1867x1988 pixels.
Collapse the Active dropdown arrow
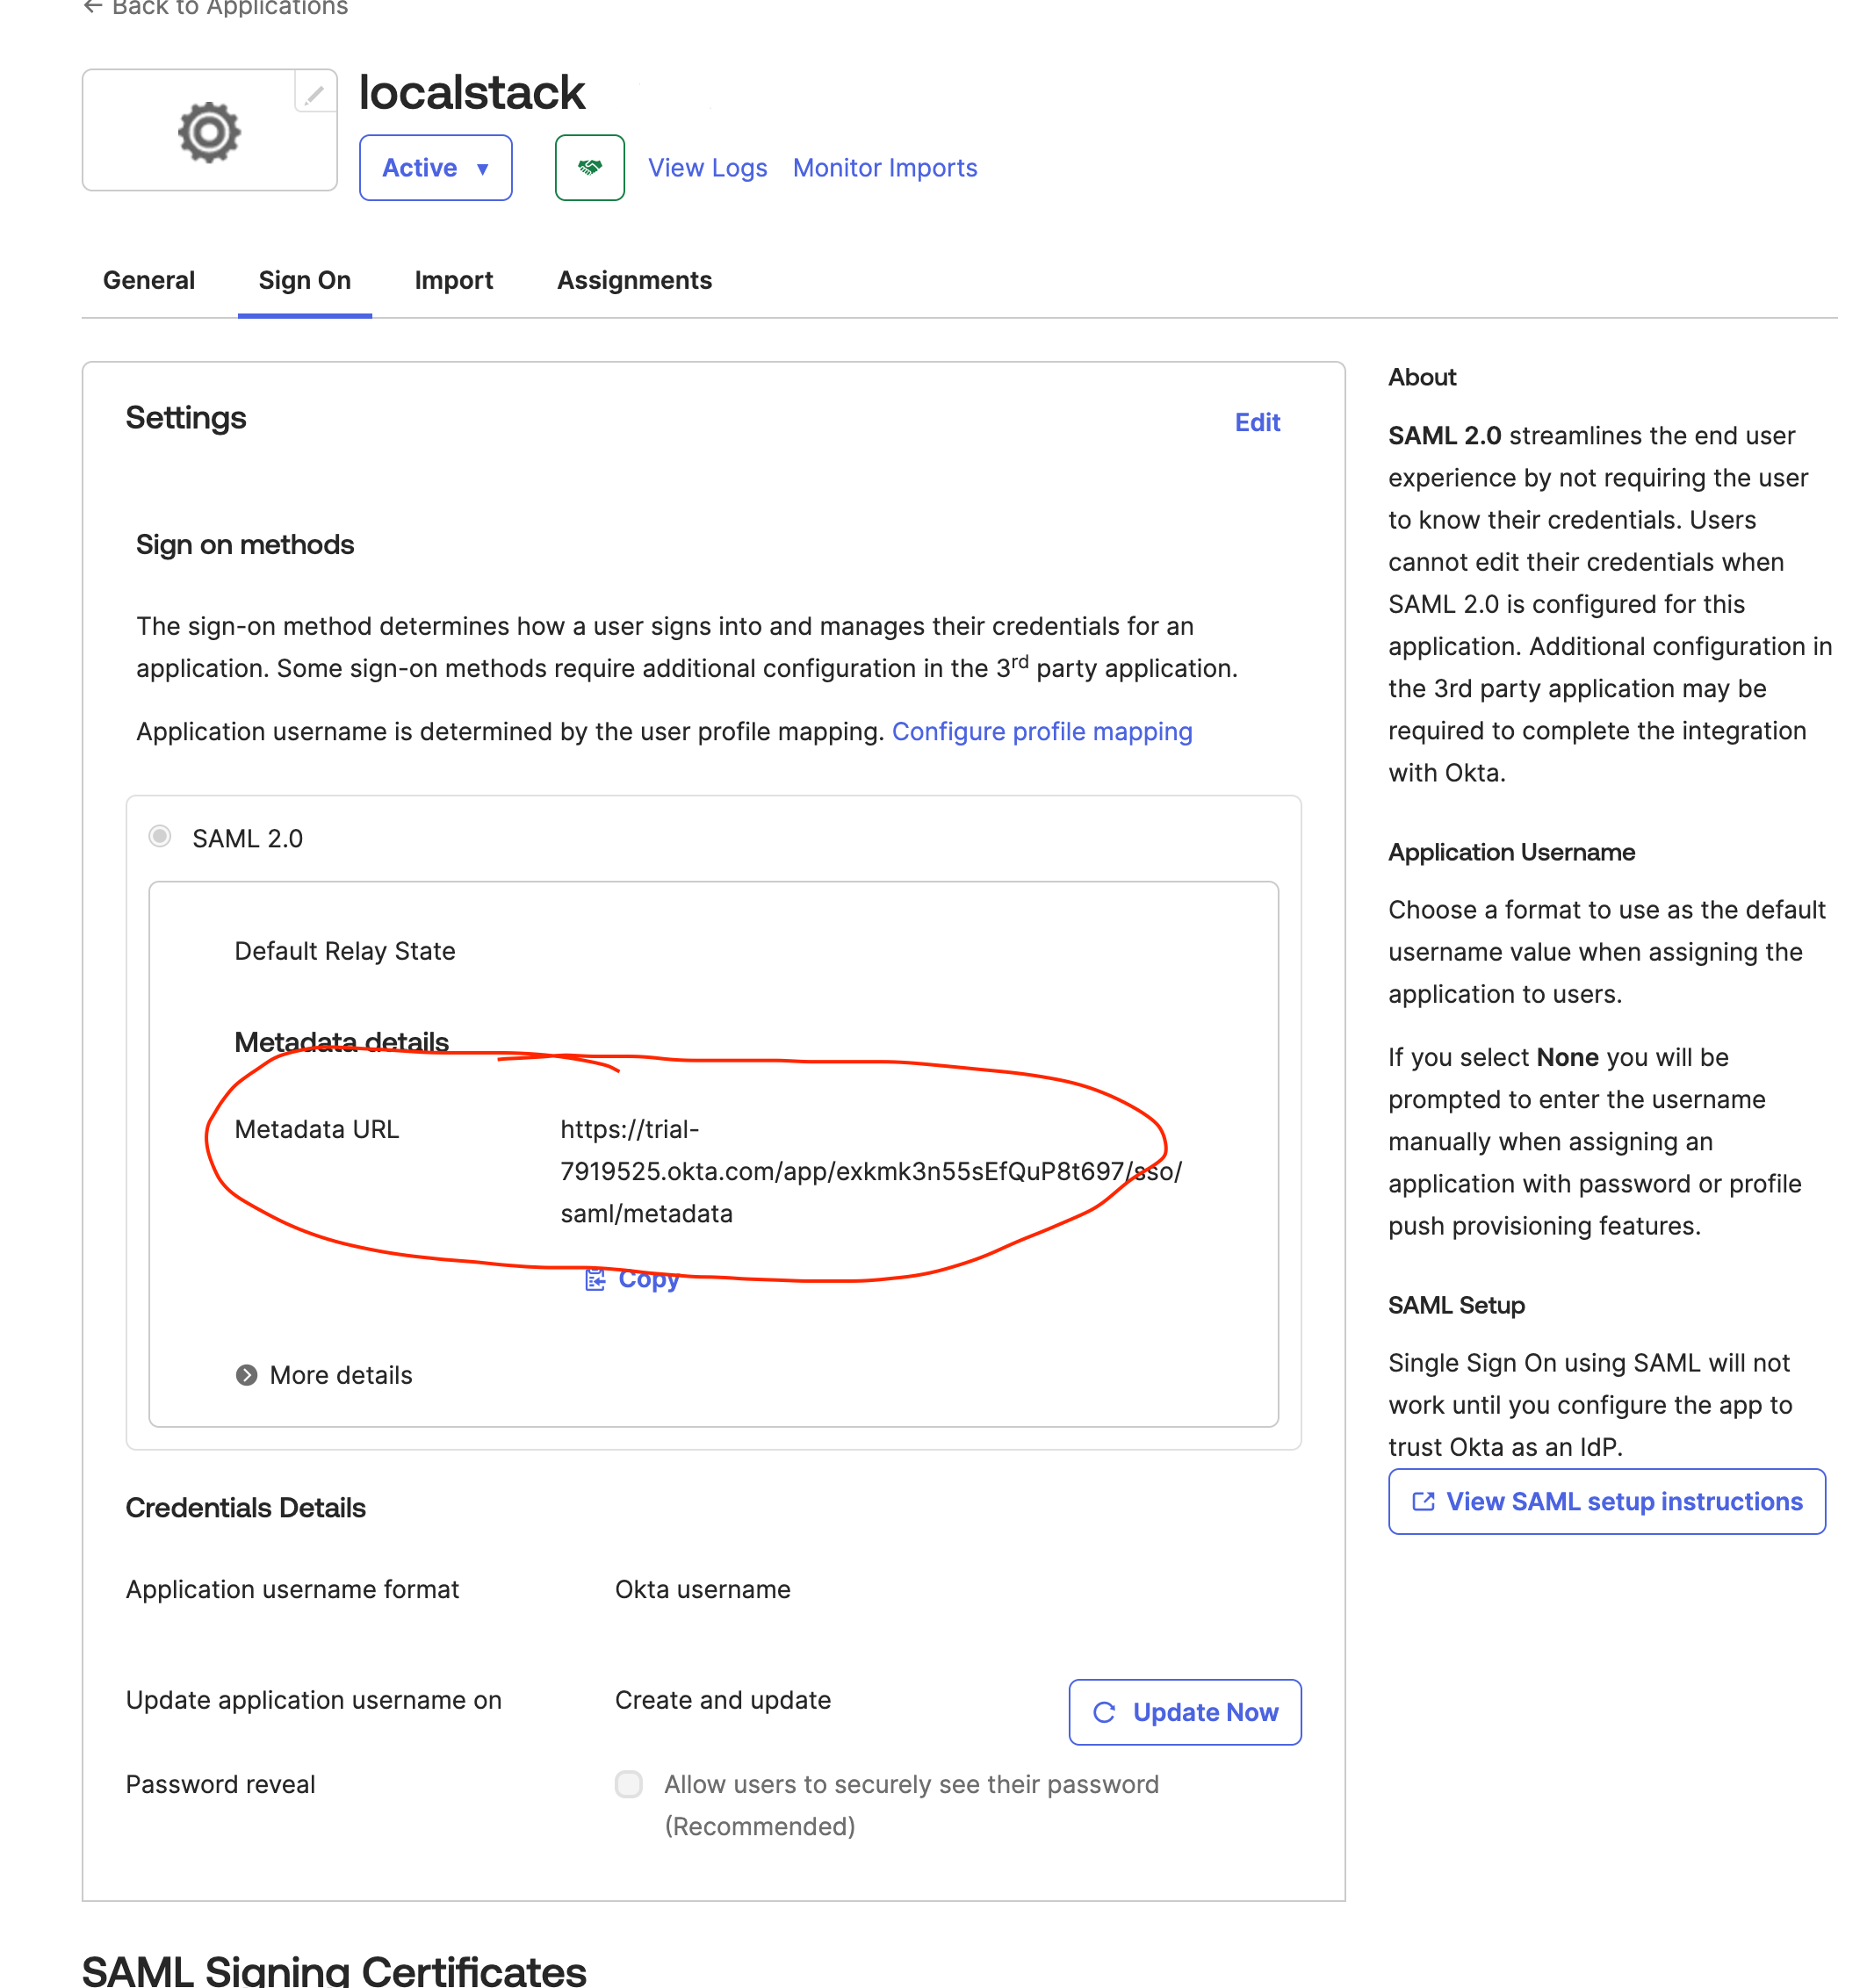tap(484, 168)
